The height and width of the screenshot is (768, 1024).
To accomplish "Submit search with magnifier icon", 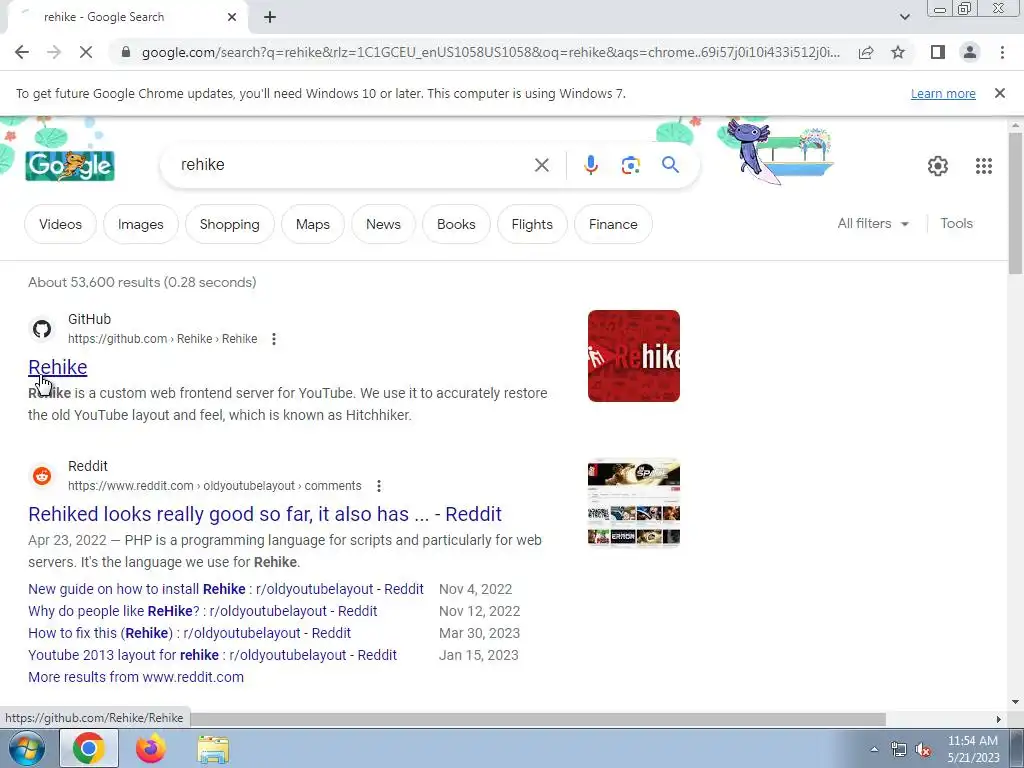I will [x=670, y=165].
